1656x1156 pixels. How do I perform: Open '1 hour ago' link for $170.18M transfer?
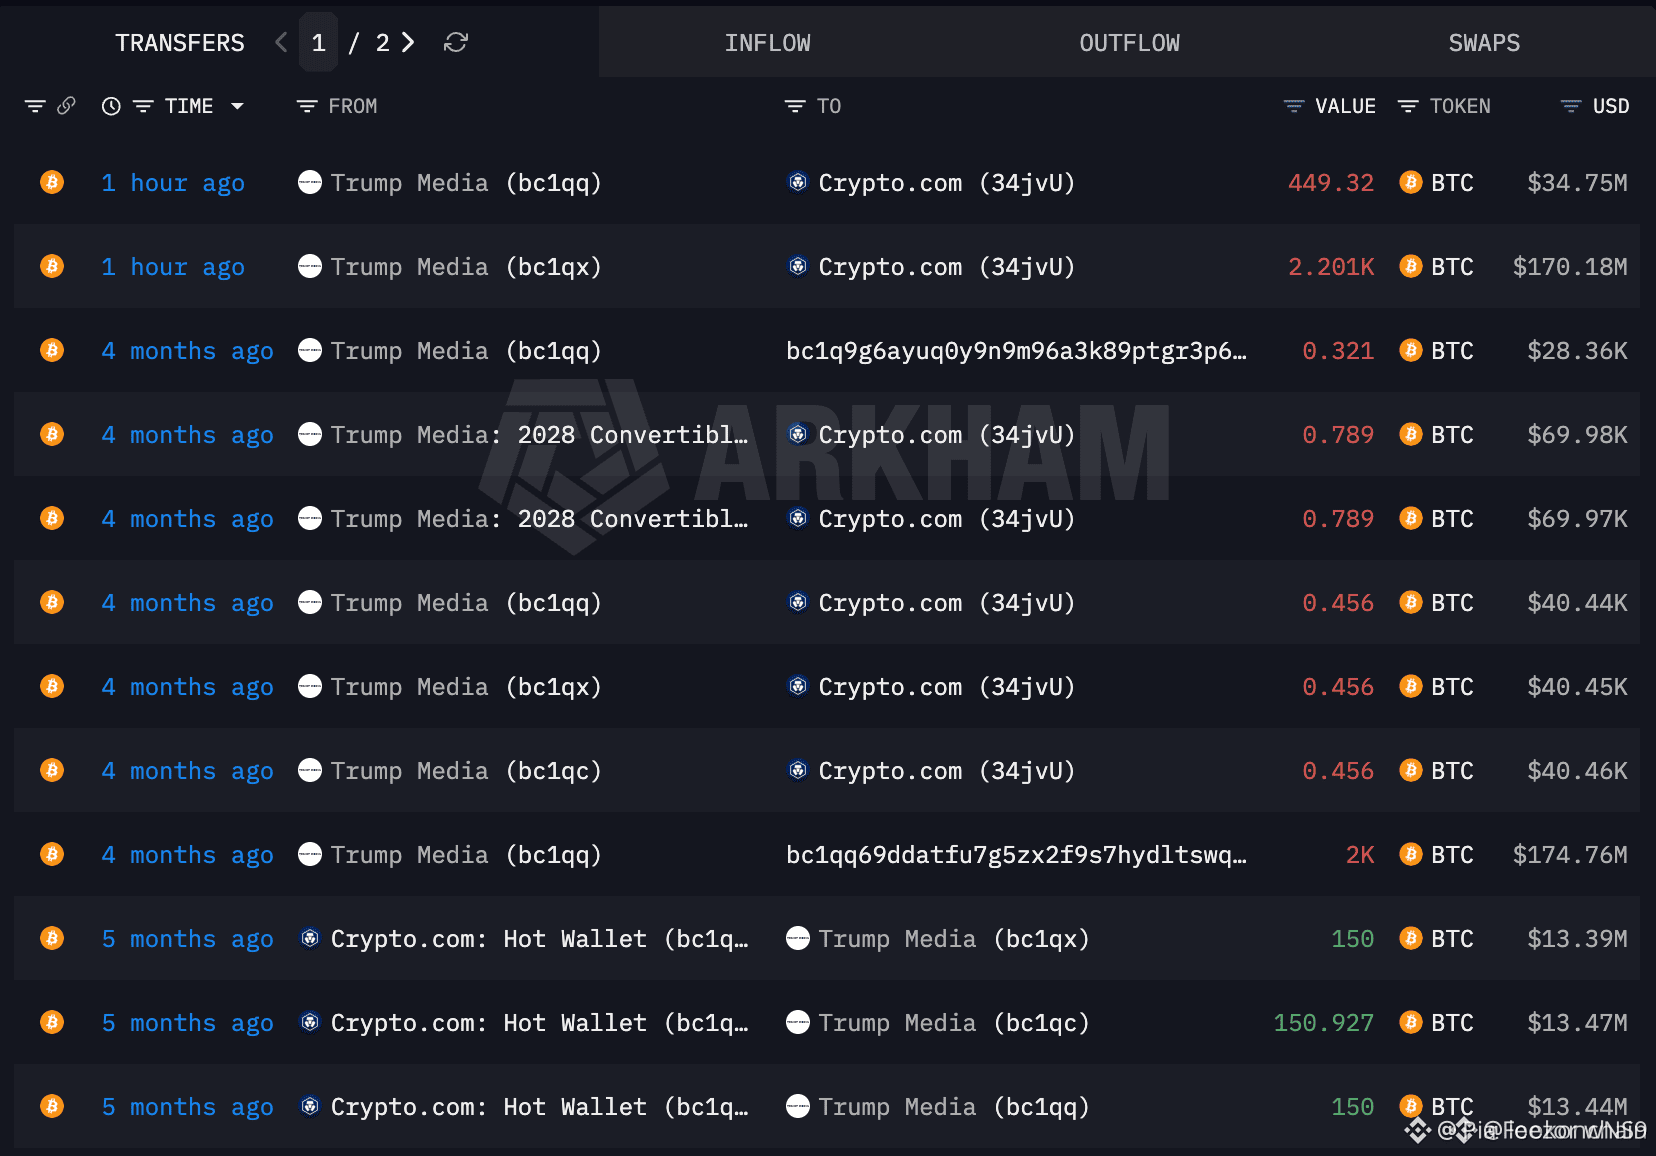coord(173,267)
